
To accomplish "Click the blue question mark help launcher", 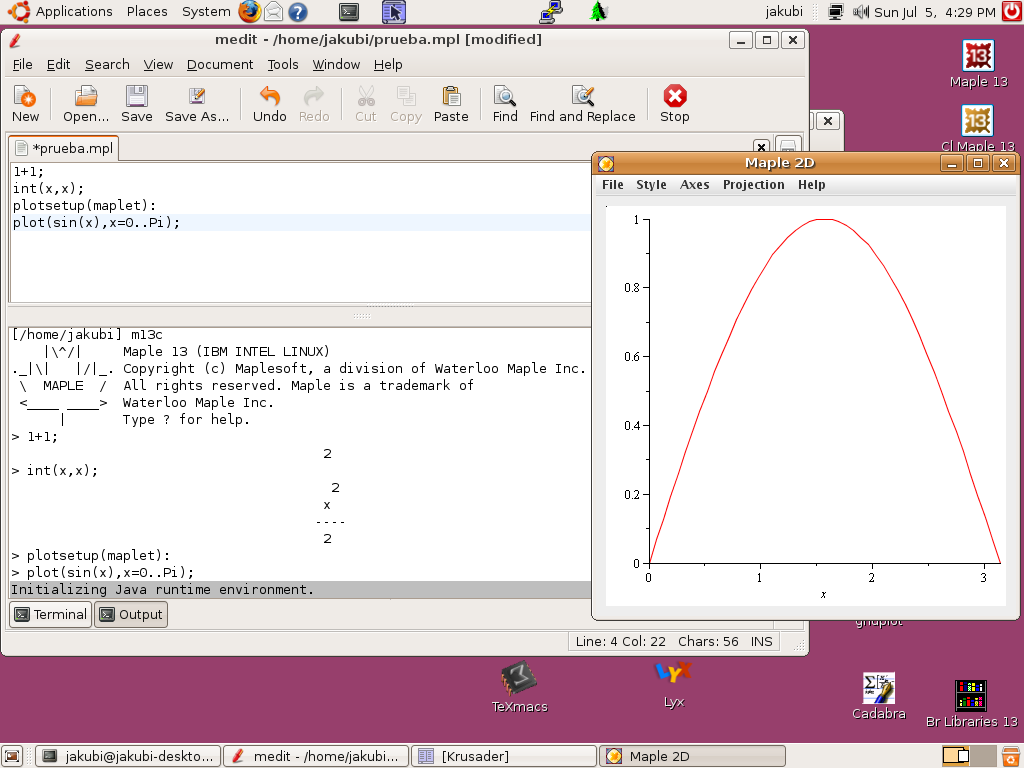I will pyautogui.click(x=298, y=12).
